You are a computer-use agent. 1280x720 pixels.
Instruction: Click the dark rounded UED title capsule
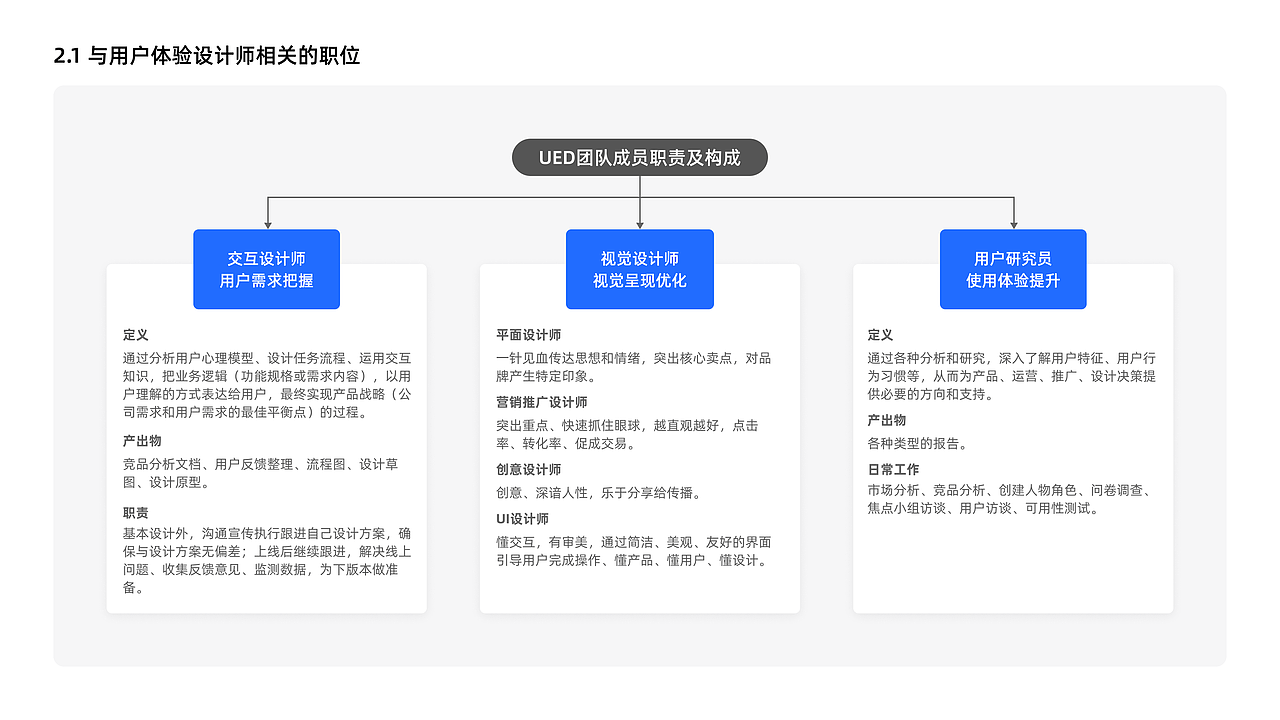639,157
